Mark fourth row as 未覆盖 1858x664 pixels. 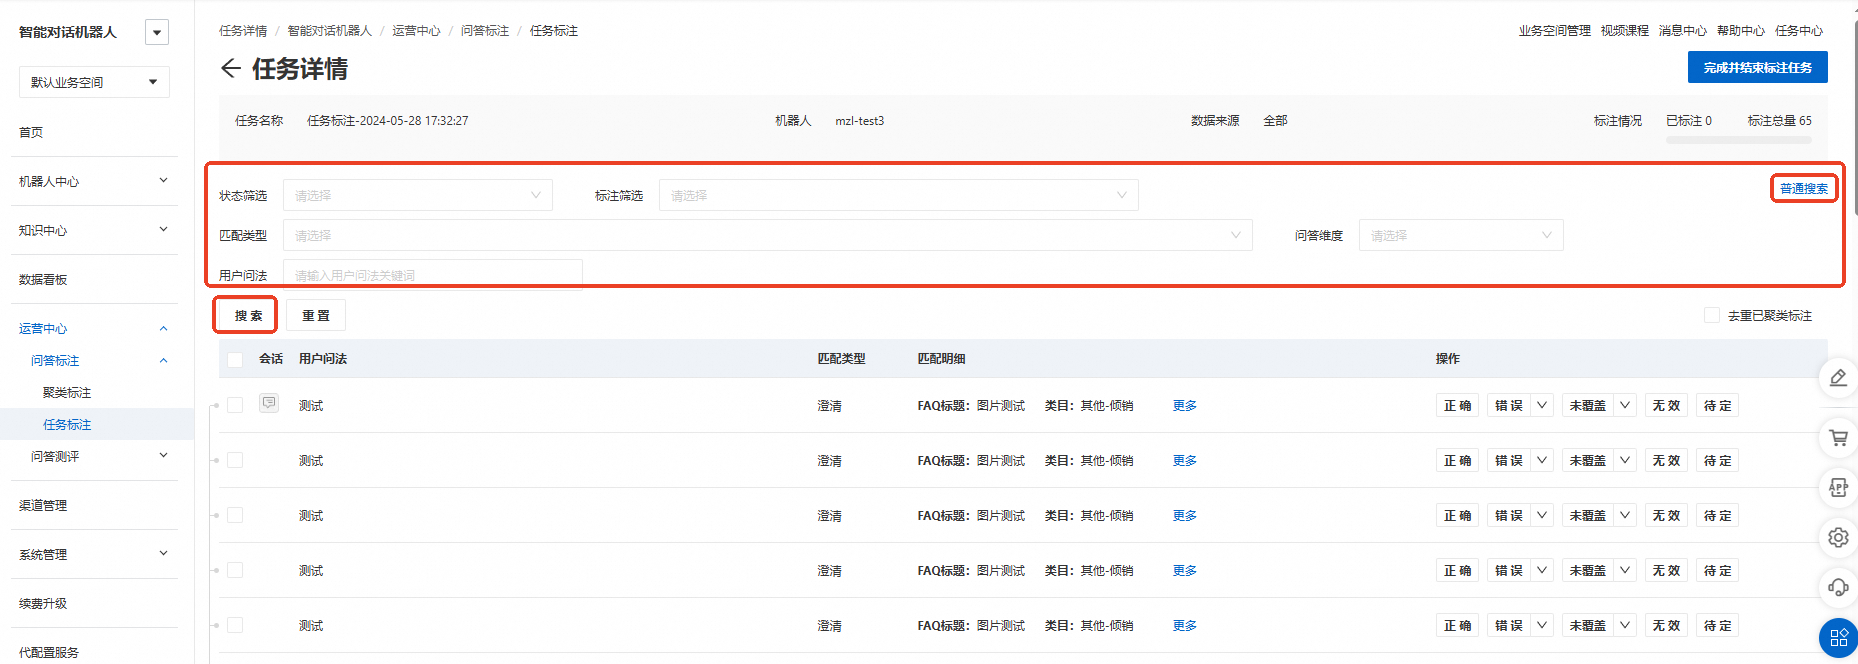(1588, 570)
